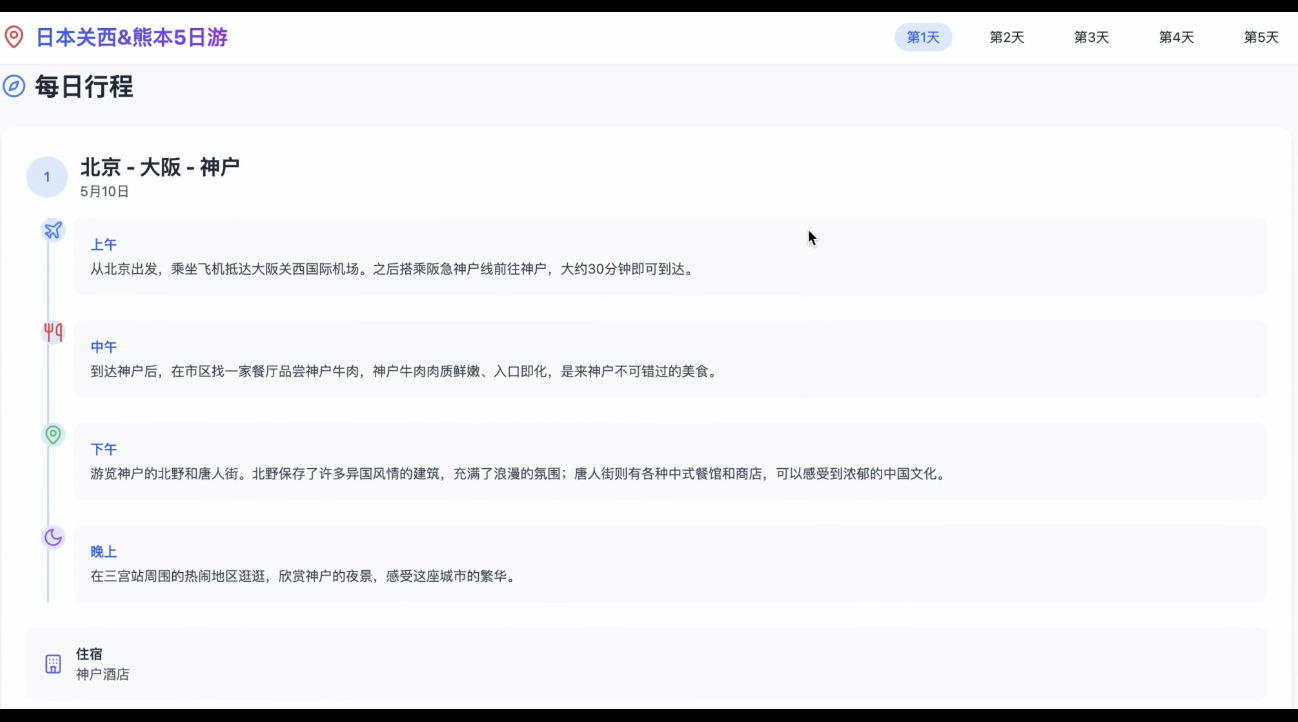Click the compass icon beside 每日行程
Image resolution: width=1298 pixels, height=722 pixels.
tap(14, 86)
